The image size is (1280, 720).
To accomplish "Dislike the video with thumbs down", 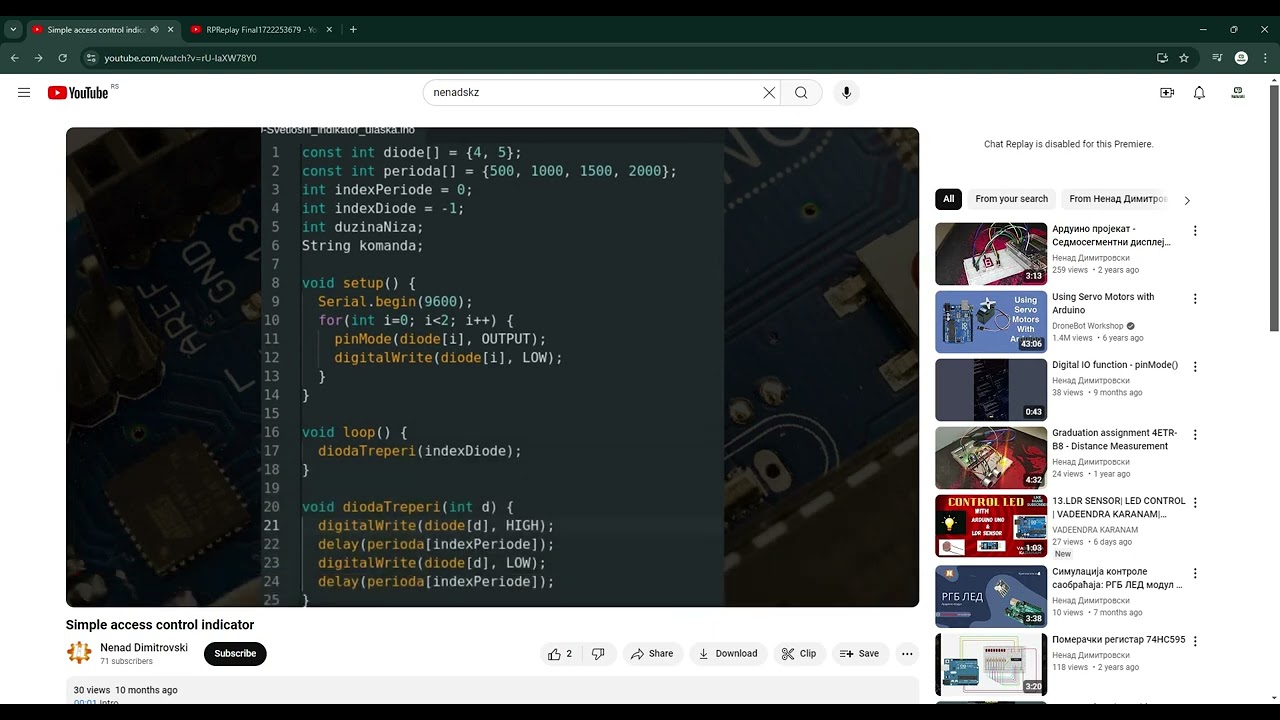I will point(598,654).
